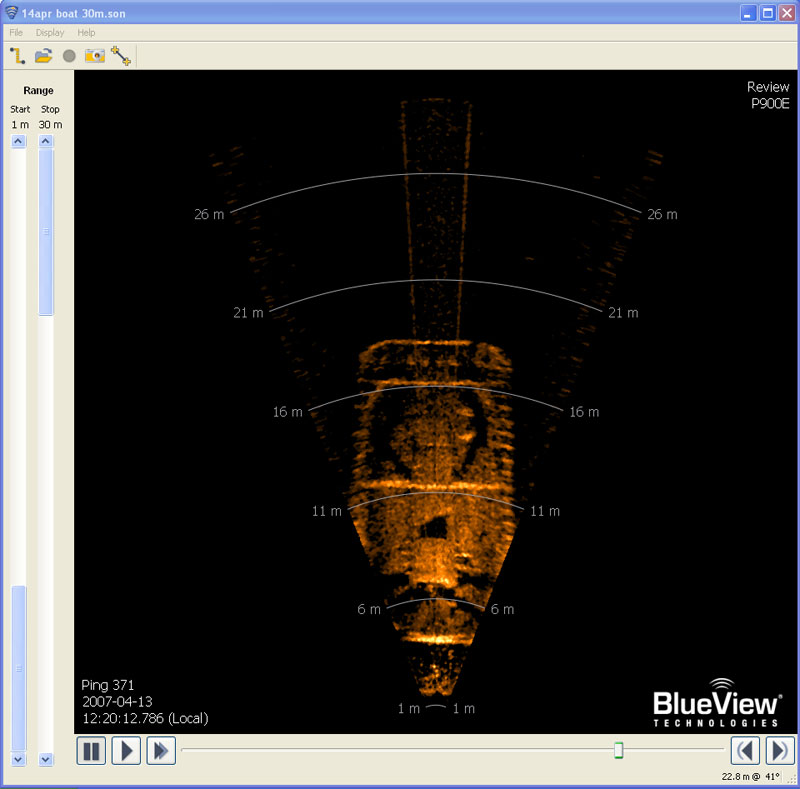Click the Start range slider thumb

[x=18, y=667]
